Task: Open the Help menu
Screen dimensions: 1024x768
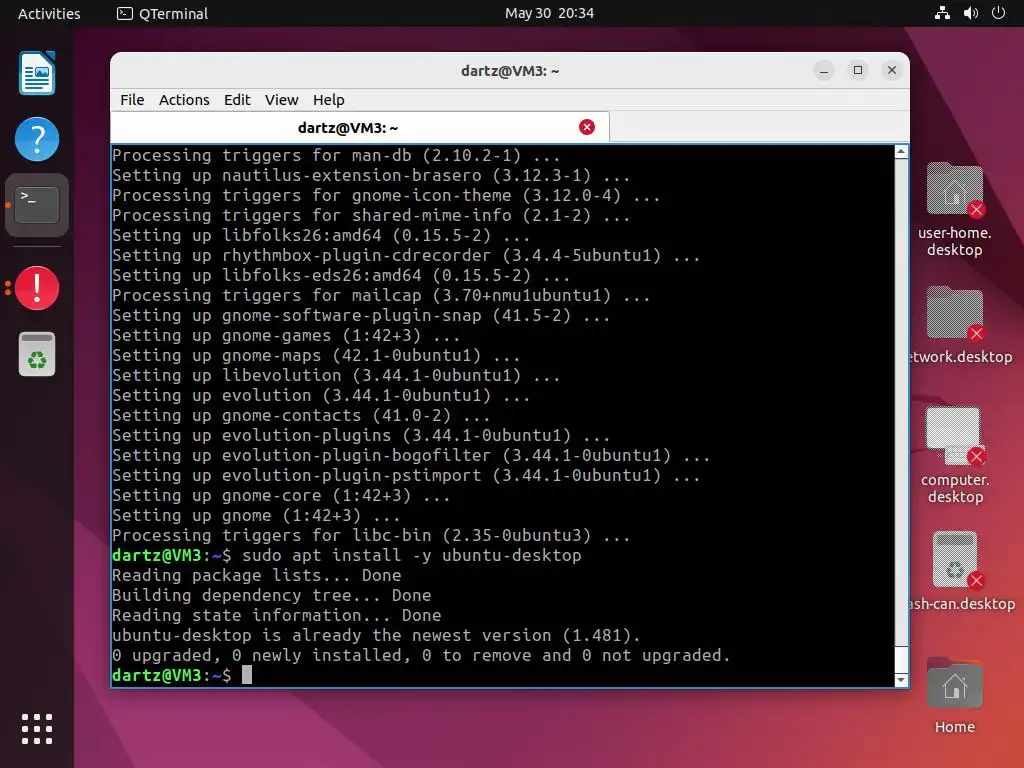Action: [x=328, y=100]
